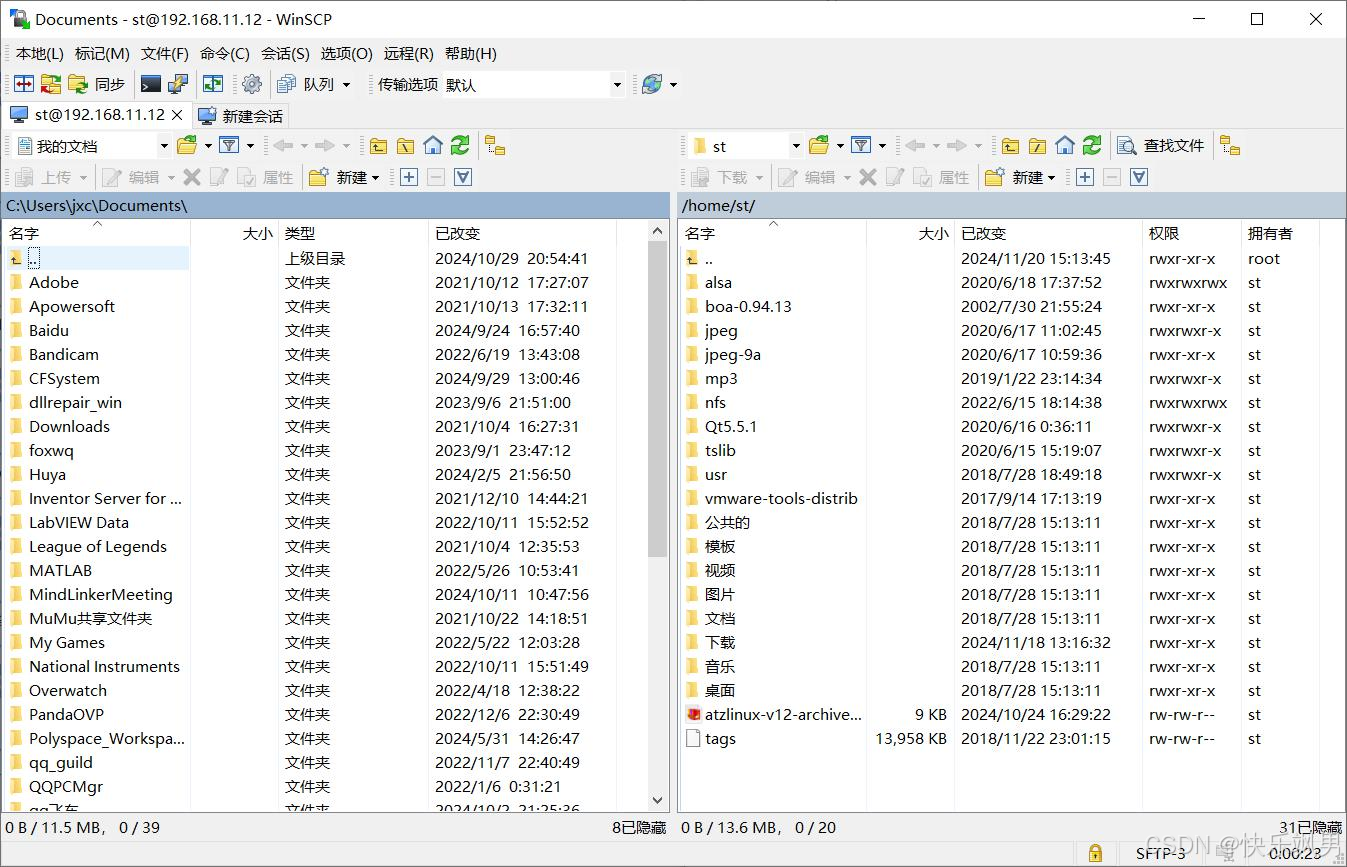The image size is (1347, 867).
Task: Click the remote panel home directory icon
Action: [1065, 146]
